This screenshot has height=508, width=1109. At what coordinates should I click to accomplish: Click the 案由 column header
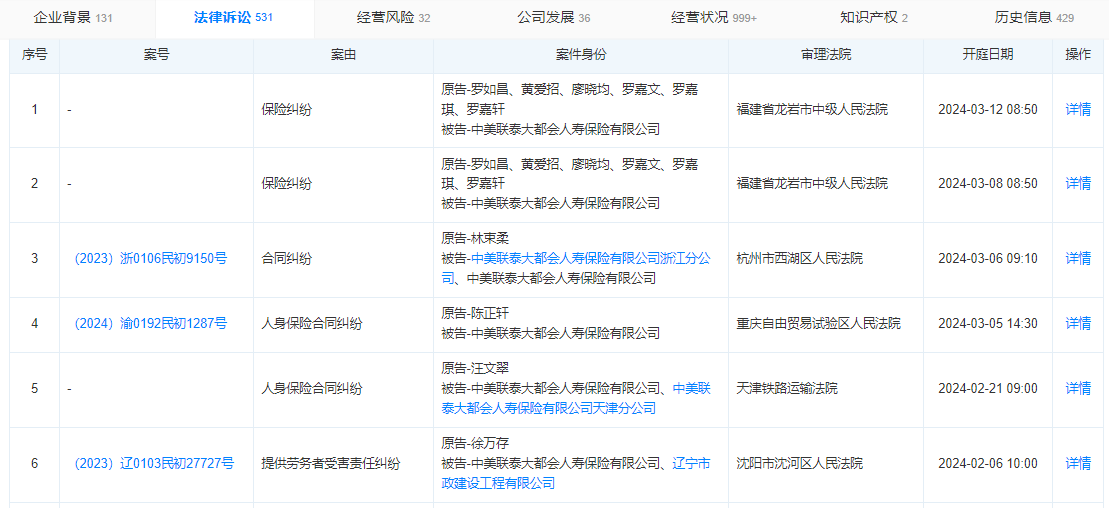coord(343,55)
